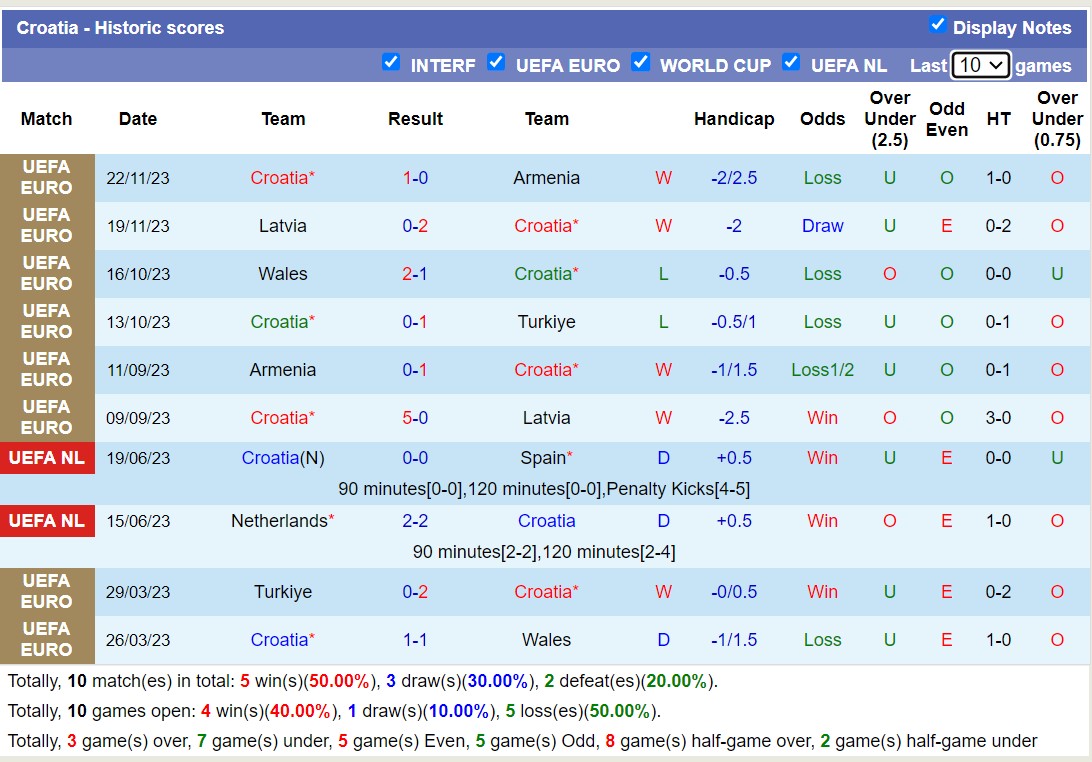This screenshot has height=762, width=1092.
Task: Toggle the UEFA NL filter checkbox
Action: [791, 63]
